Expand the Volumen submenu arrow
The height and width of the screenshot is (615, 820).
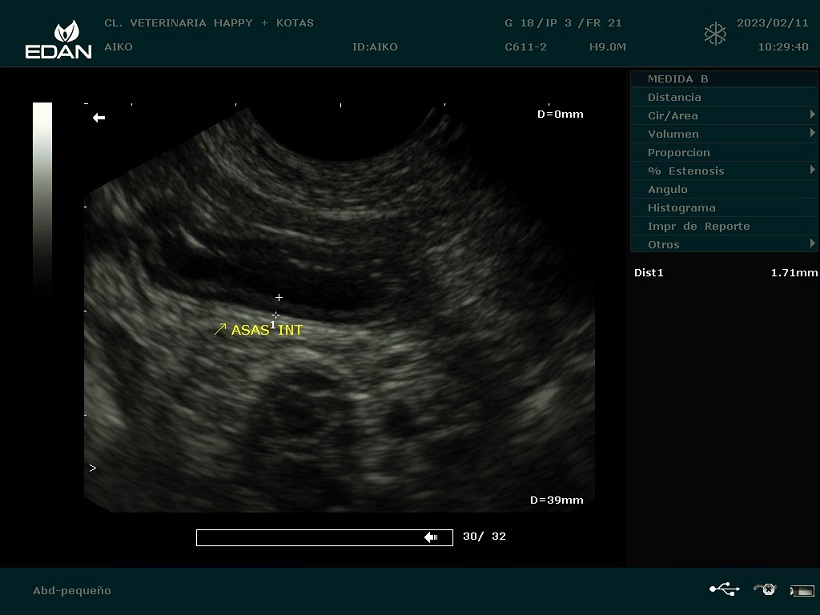pos(812,133)
